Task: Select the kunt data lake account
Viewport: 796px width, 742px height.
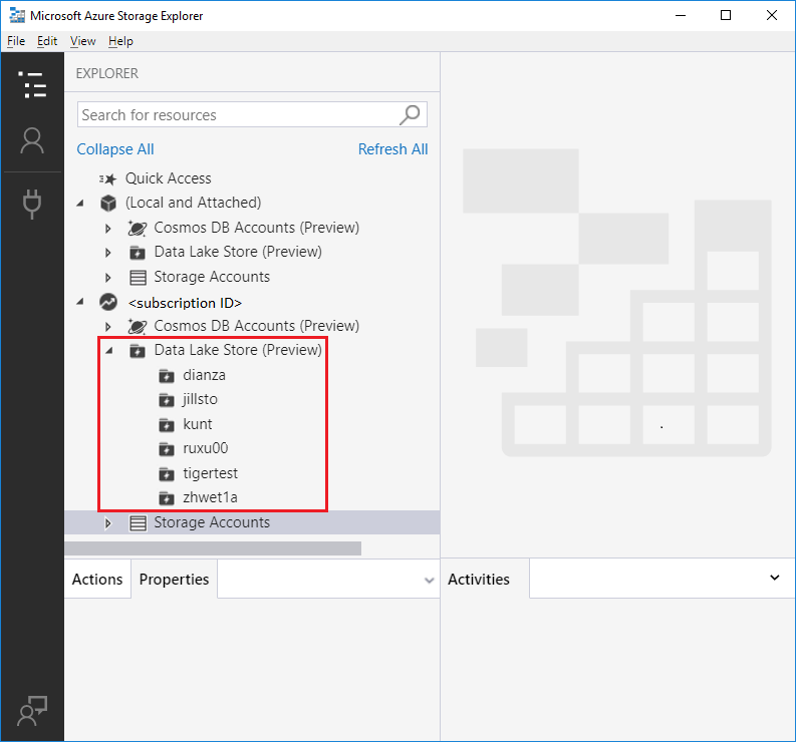Action: pos(197,424)
